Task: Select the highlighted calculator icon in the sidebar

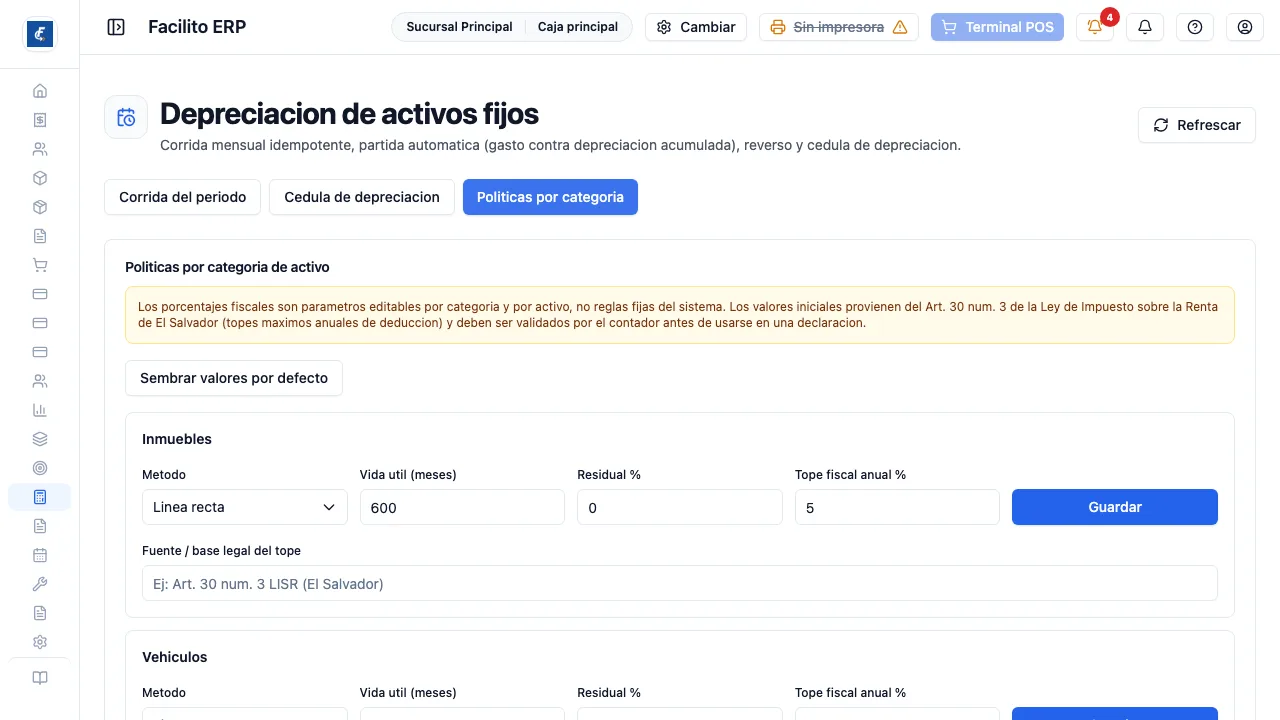Action: [40, 497]
